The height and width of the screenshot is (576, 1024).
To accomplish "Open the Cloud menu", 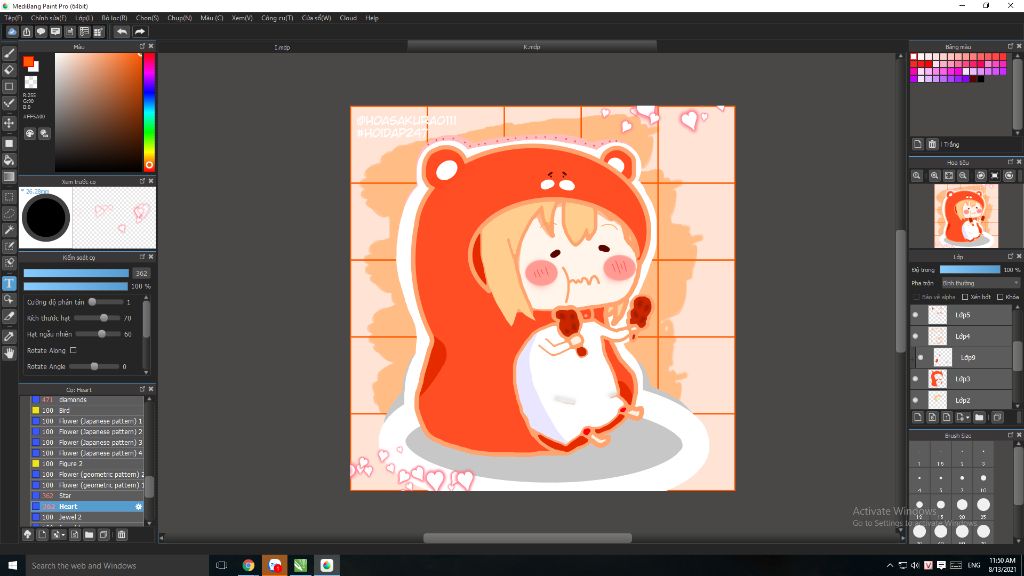I will coord(348,18).
